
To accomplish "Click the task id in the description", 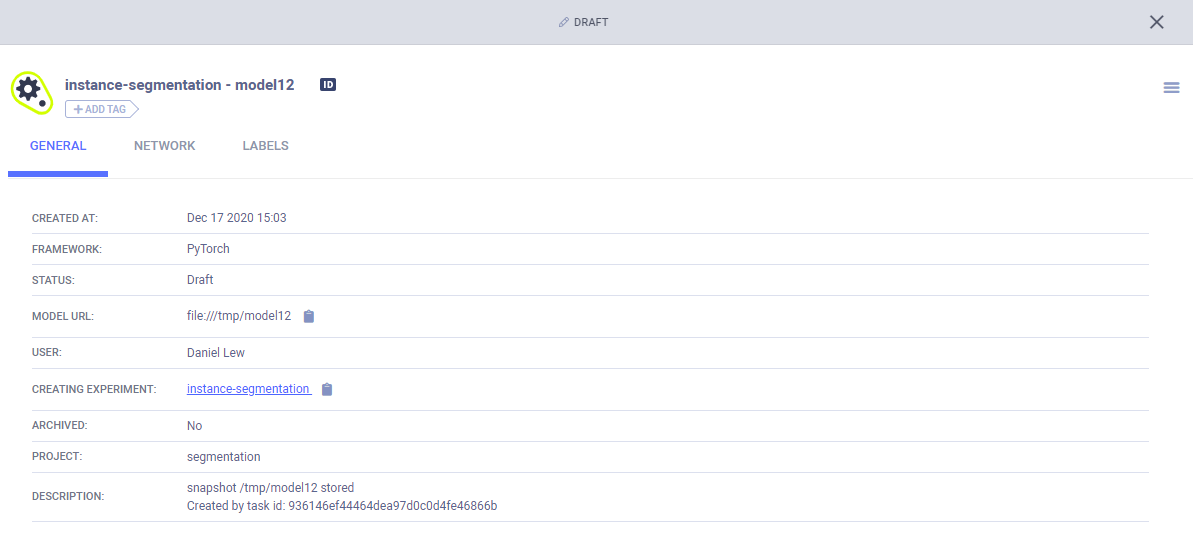I will coord(392,506).
